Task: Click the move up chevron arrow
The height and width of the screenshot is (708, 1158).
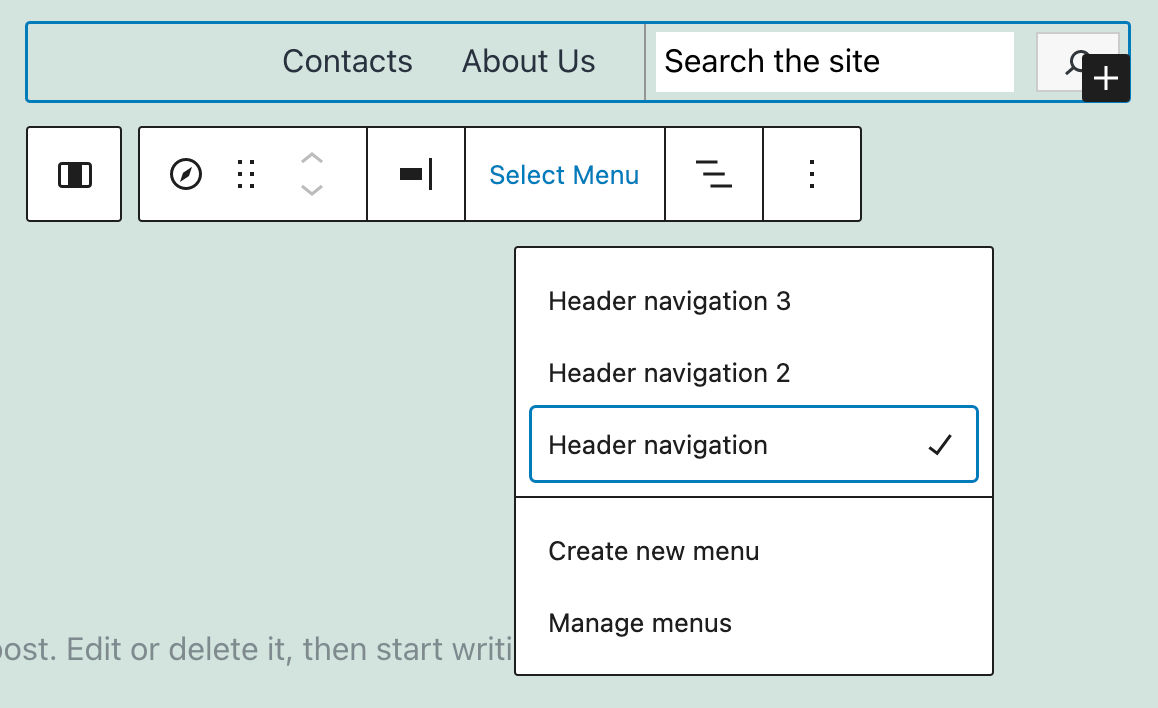Action: coord(312,158)
